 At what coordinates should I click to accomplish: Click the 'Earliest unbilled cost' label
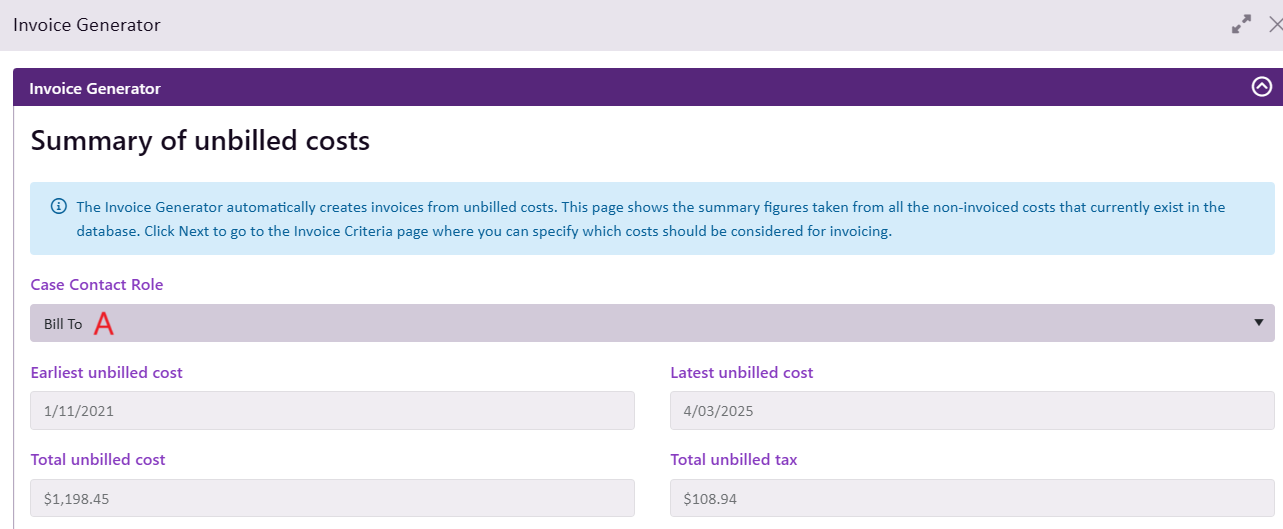point(107,373)
